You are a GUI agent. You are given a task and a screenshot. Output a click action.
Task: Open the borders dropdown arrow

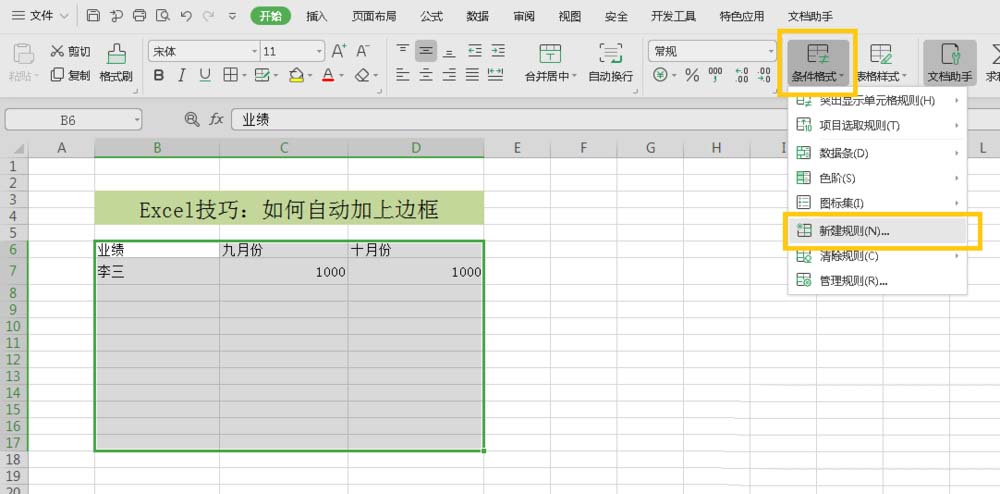pos(244,76)
